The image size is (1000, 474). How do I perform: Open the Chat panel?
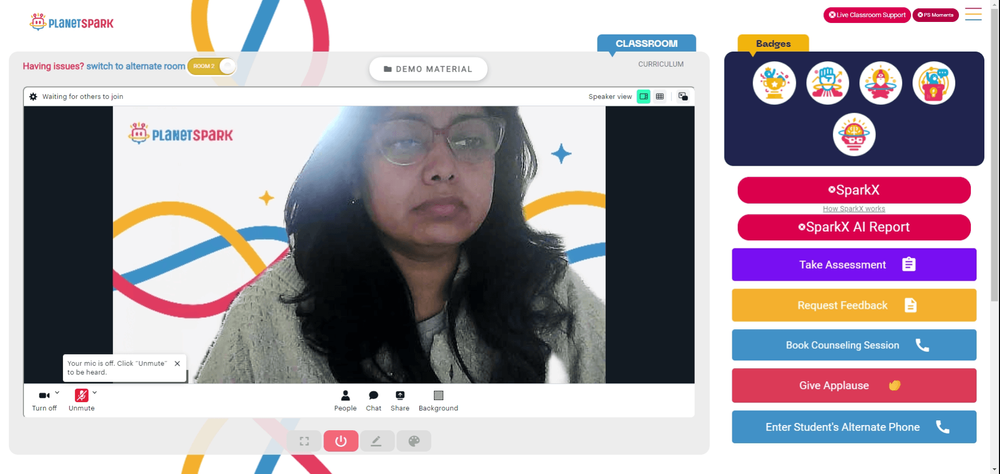click(x=373, y=401)
